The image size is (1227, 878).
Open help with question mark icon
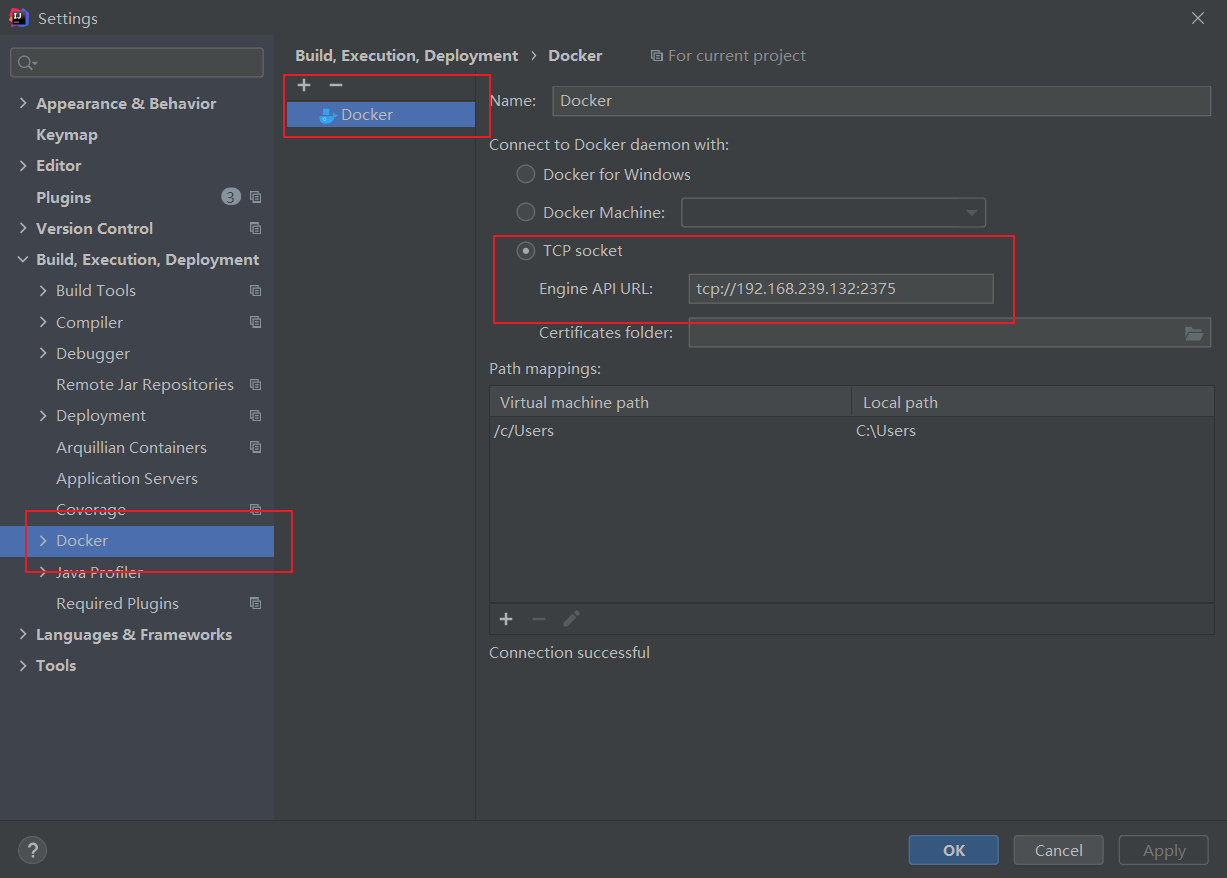(32, 850)
